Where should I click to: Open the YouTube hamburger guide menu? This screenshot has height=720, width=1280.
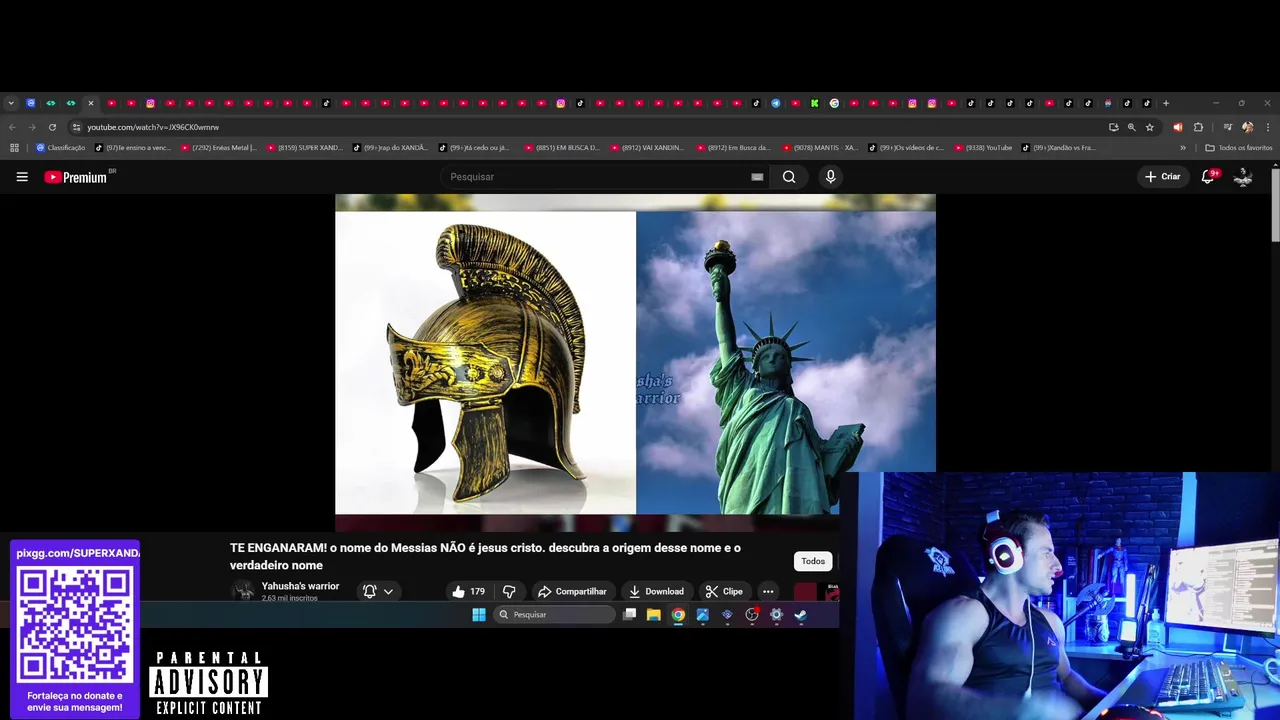[22, 177]
